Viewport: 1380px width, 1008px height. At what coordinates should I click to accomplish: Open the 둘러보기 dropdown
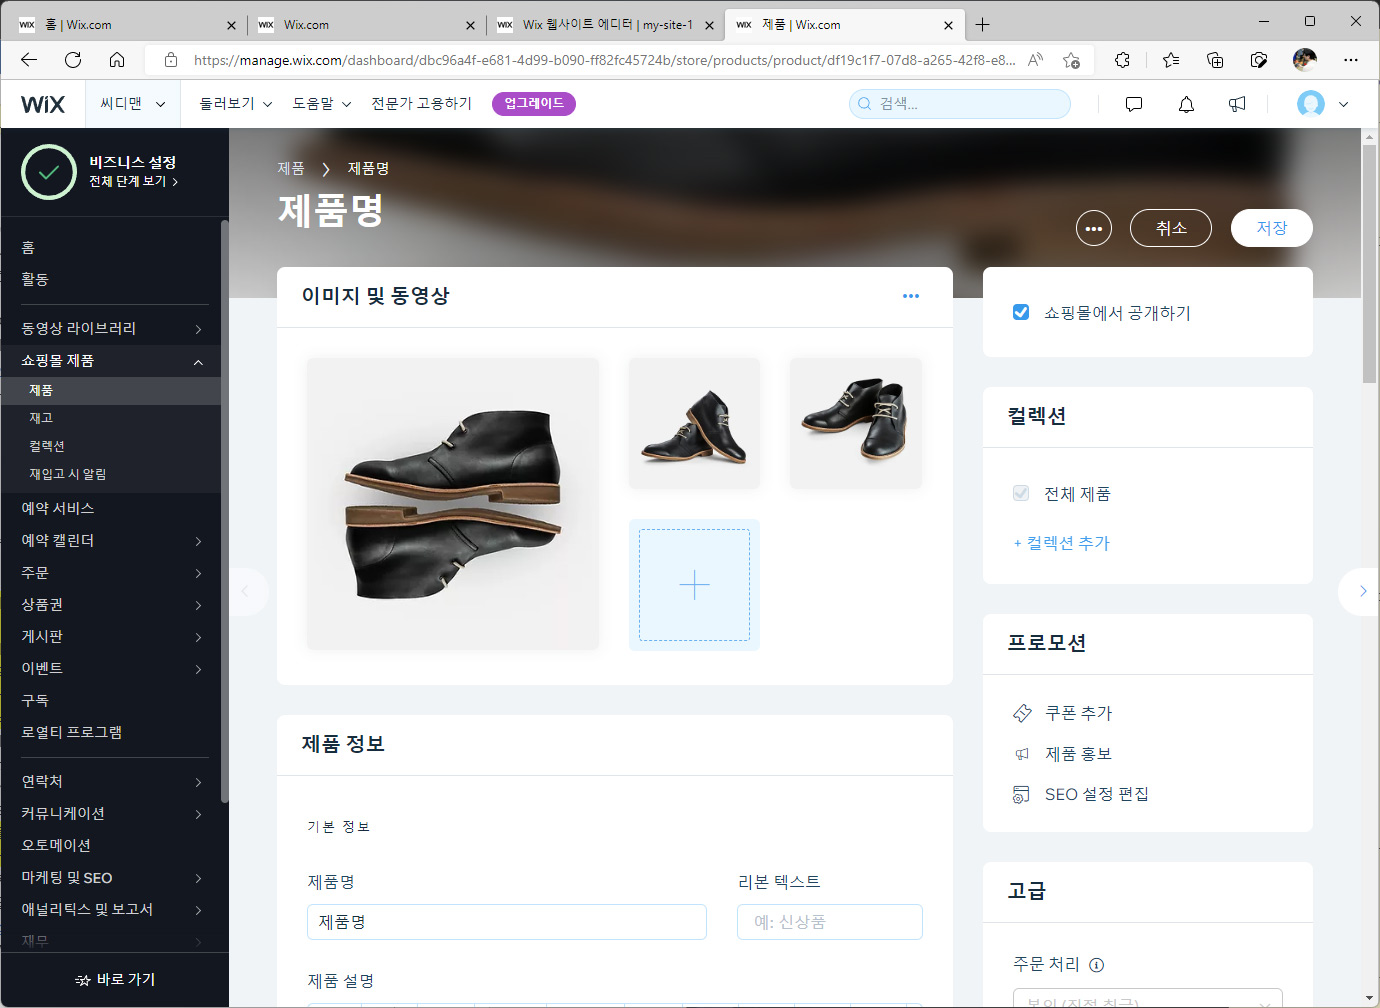236,104
